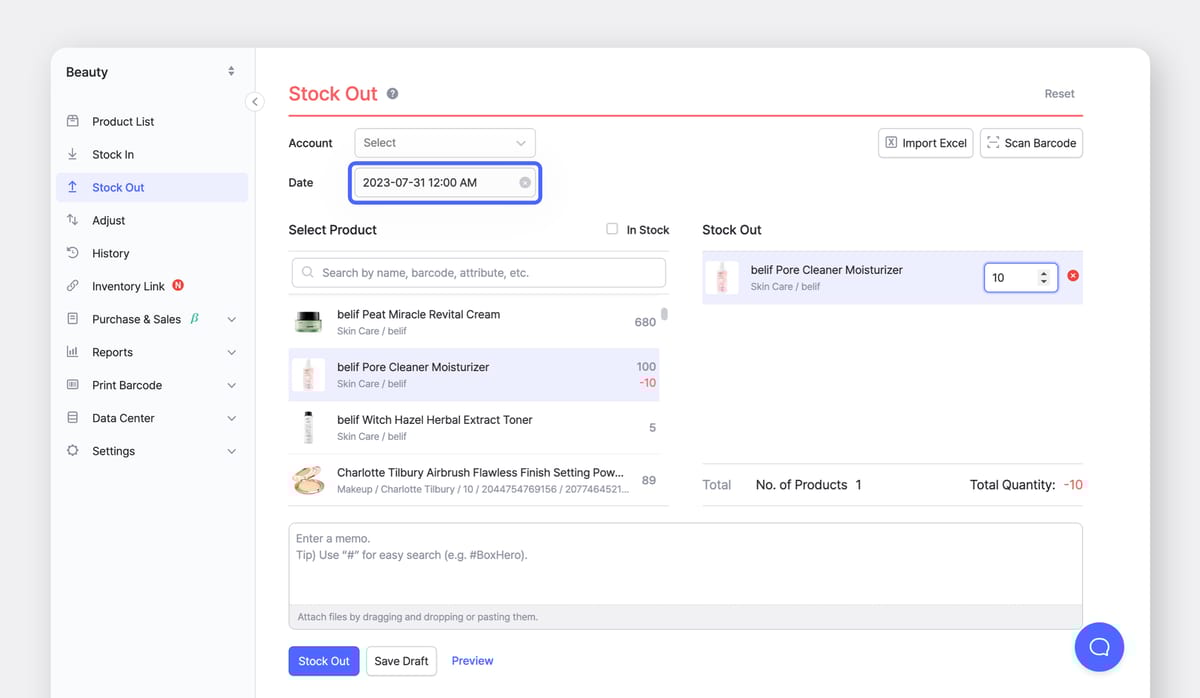Open History via the clock icon
Image resolution: width=1200 pixels, height=698 pixels.
(73, 253)
